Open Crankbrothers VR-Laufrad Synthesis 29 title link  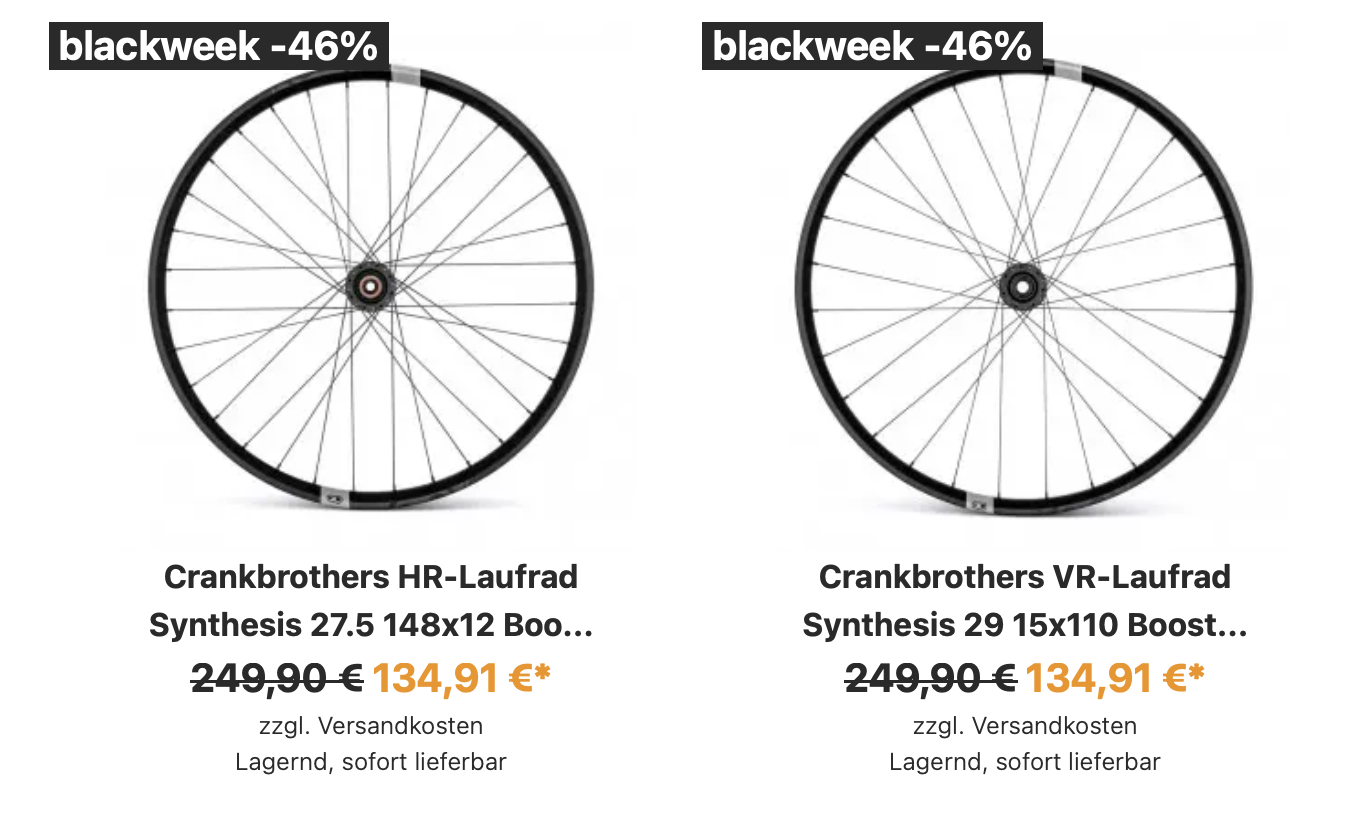coord(1025,601)
